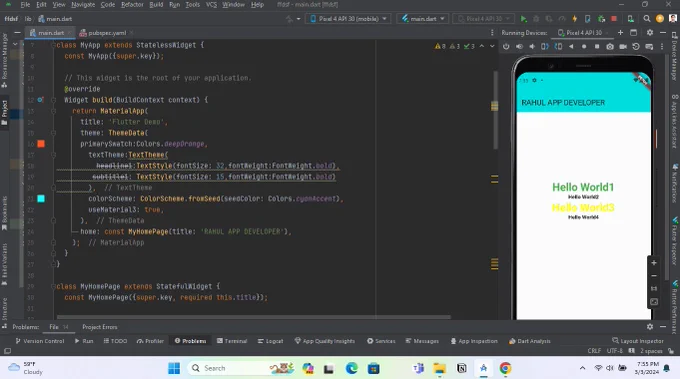The height and width of the screenshot is (379, 680).
Task: Click the deepOrange color swatch in the gutter
Action: click(41, 144)
